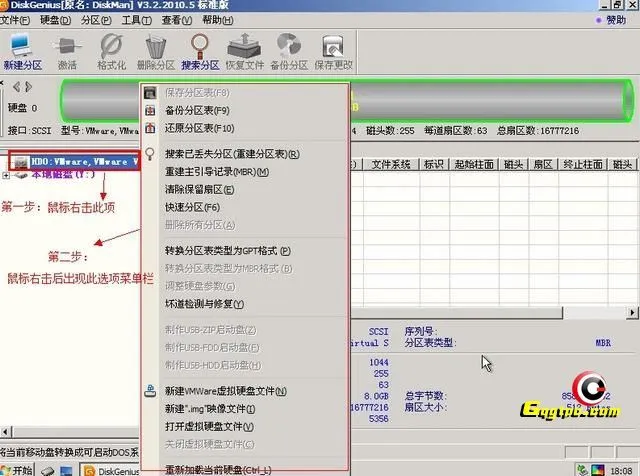Click the 赞助 link

[616, 20]
